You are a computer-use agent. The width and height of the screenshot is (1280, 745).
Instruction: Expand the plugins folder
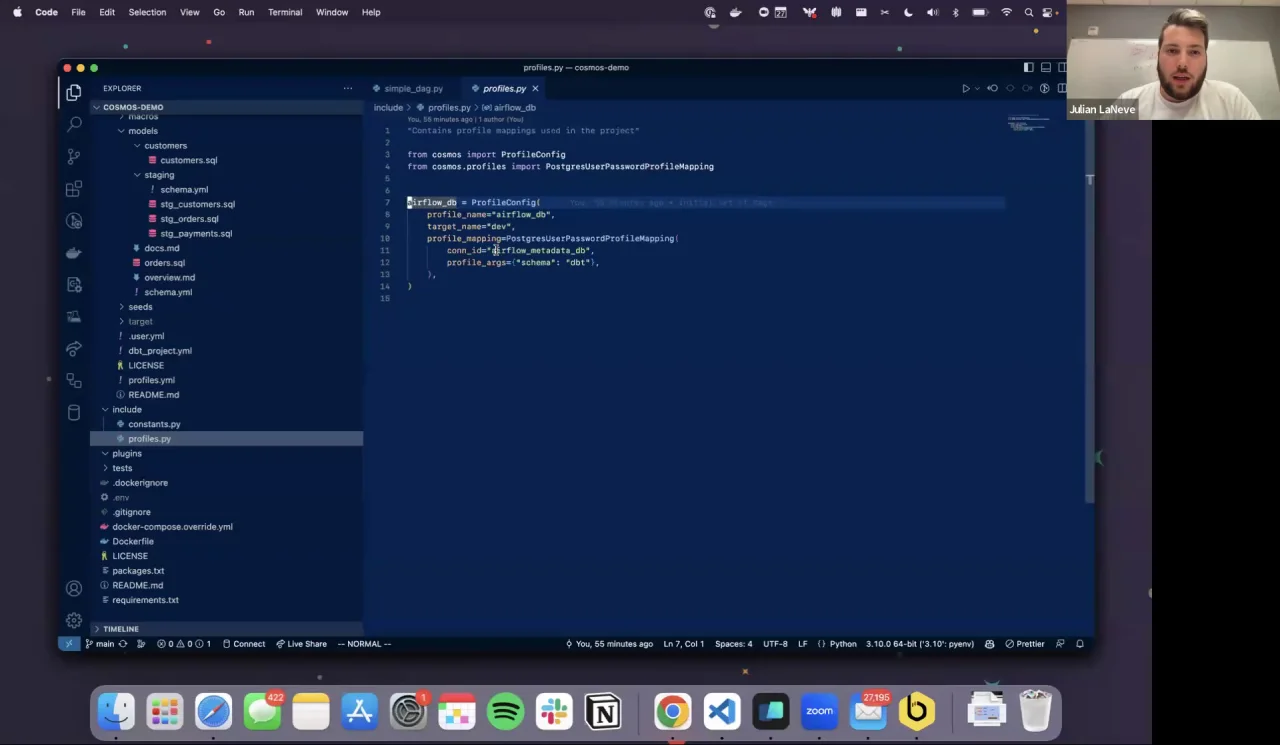pos(127,453)
